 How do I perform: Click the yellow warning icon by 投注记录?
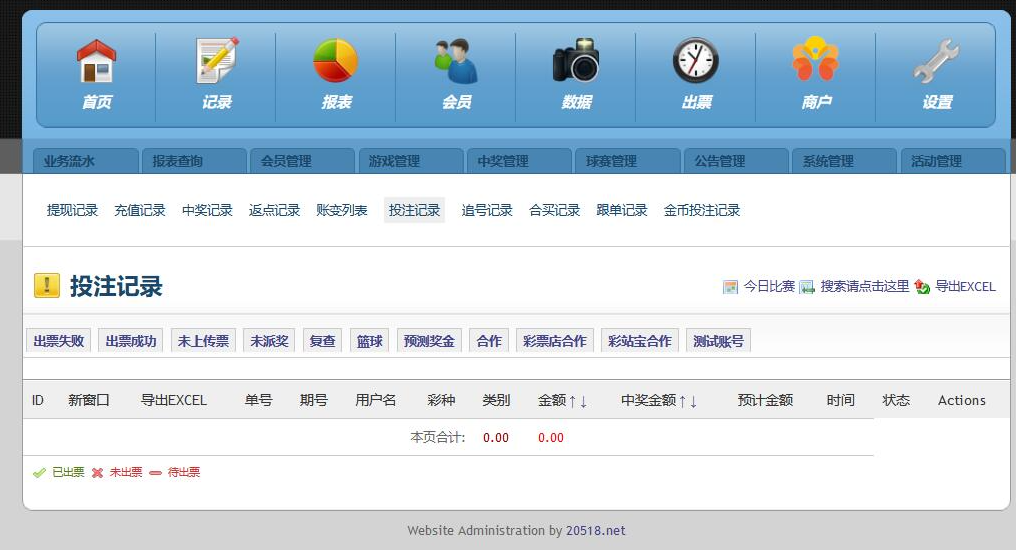click(47, 286)
